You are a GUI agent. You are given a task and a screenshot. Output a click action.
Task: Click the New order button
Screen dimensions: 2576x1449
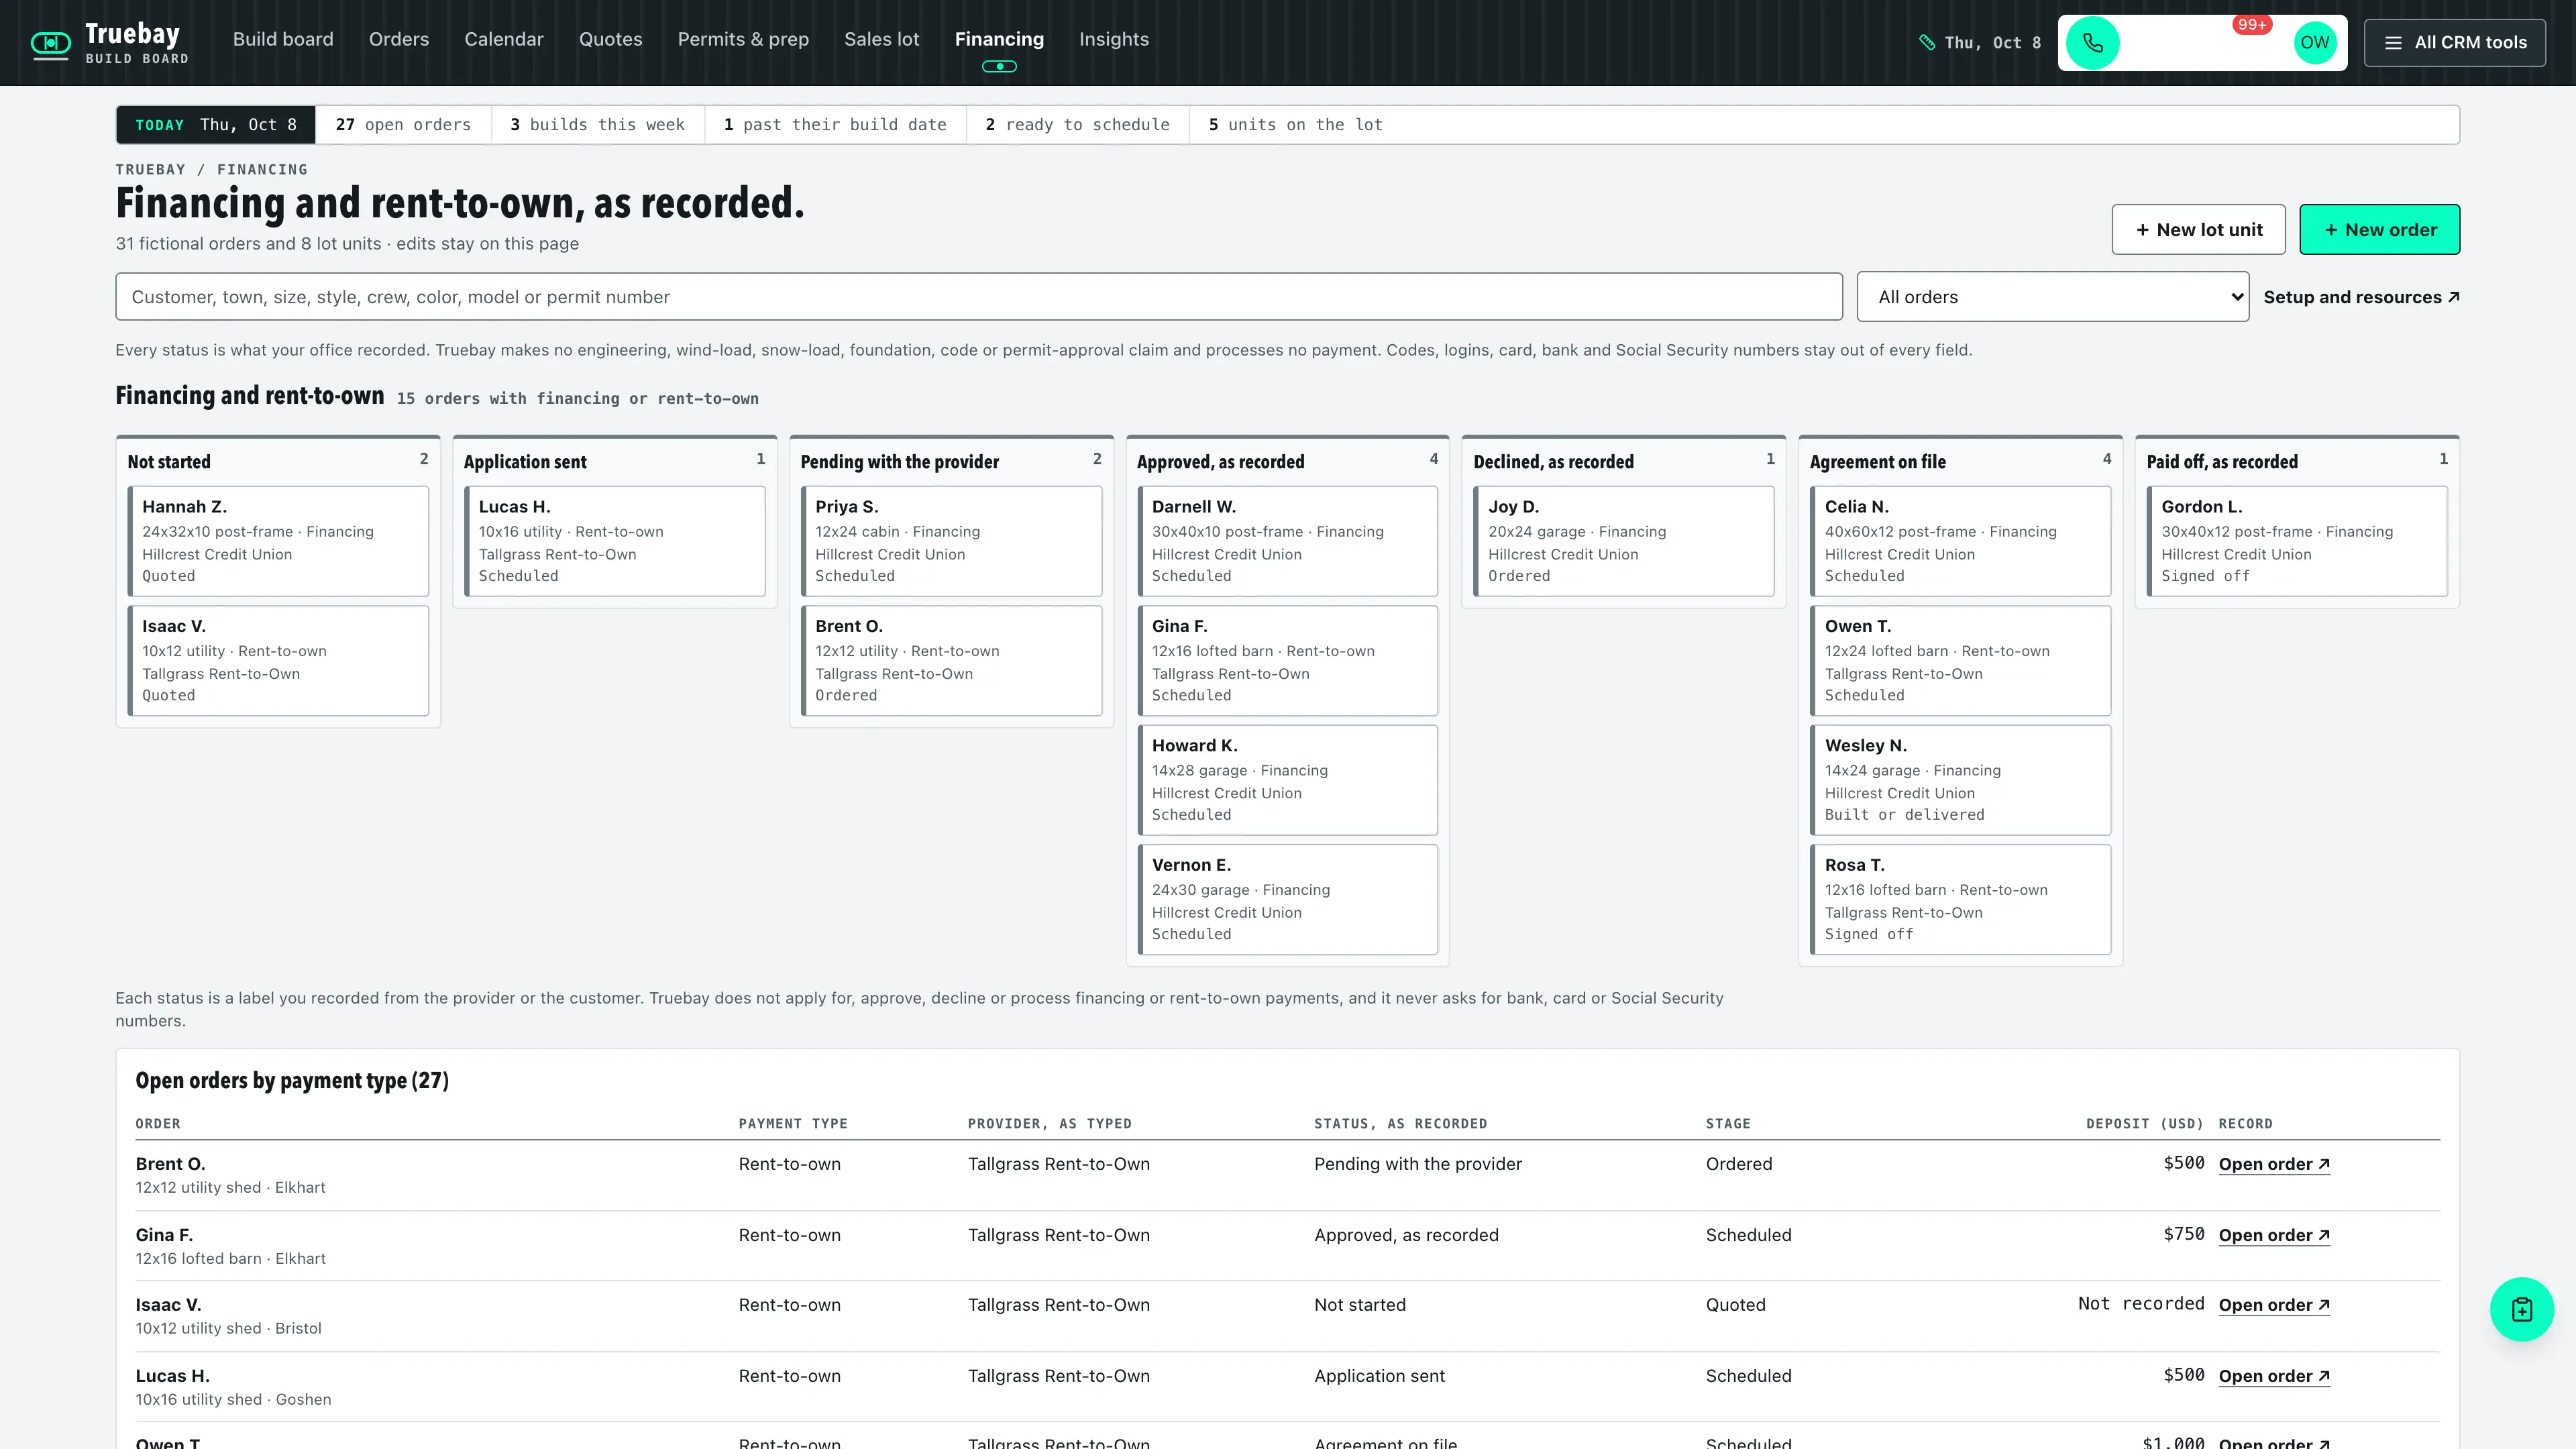[2379, 230]
